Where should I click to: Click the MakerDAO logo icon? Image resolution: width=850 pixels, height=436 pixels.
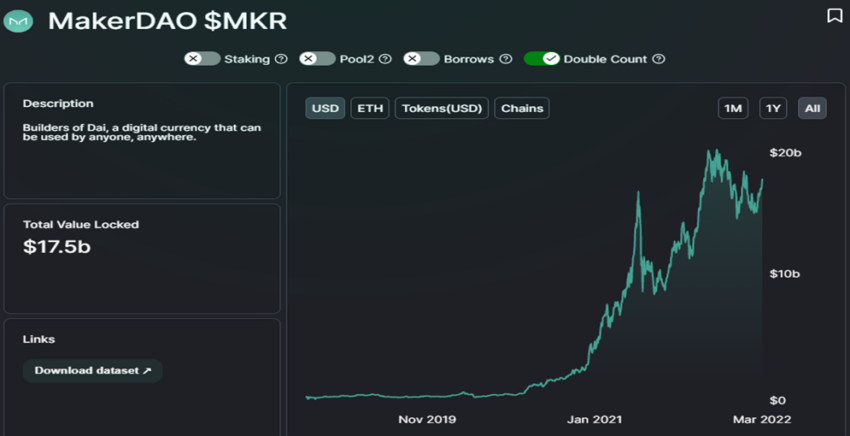pos(18,21)
